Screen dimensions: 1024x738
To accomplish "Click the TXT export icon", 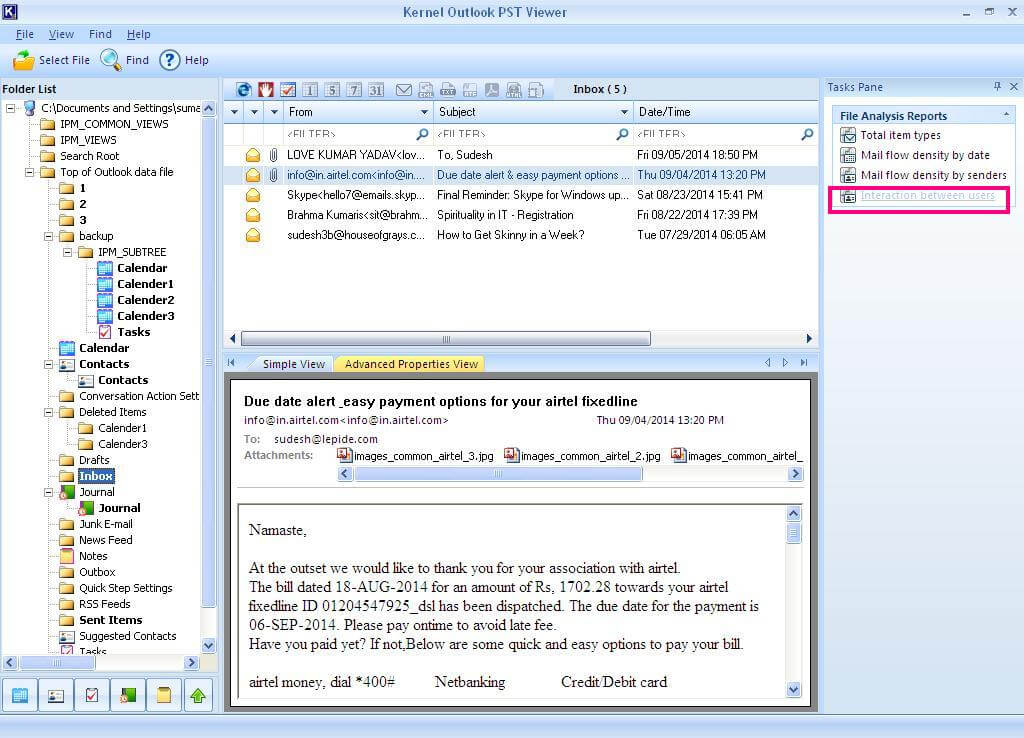I will (448, 89).
